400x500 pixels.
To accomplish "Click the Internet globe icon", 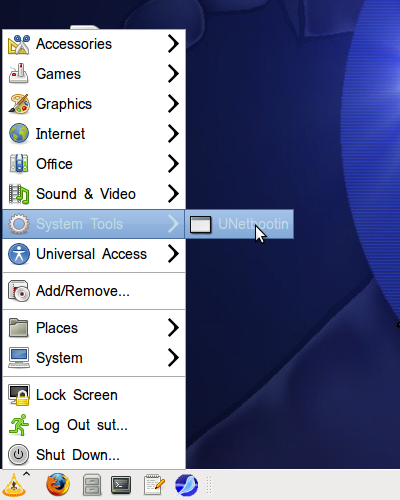I will pos(19,133).
